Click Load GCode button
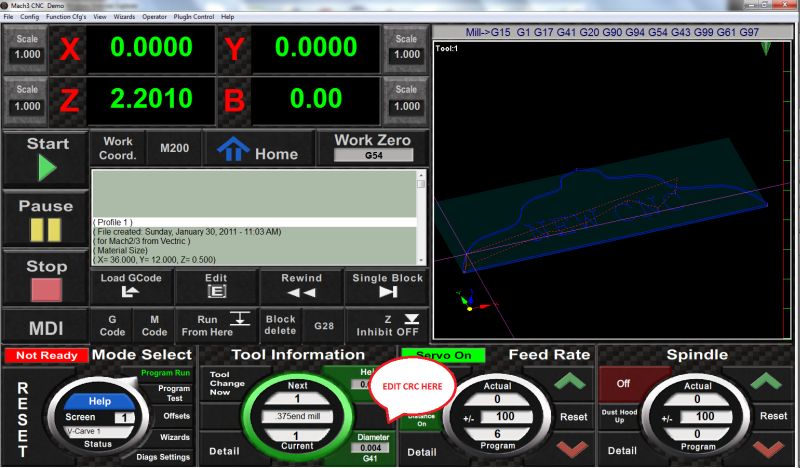Screen dimensions: 800x468 (x=131, y=286)
